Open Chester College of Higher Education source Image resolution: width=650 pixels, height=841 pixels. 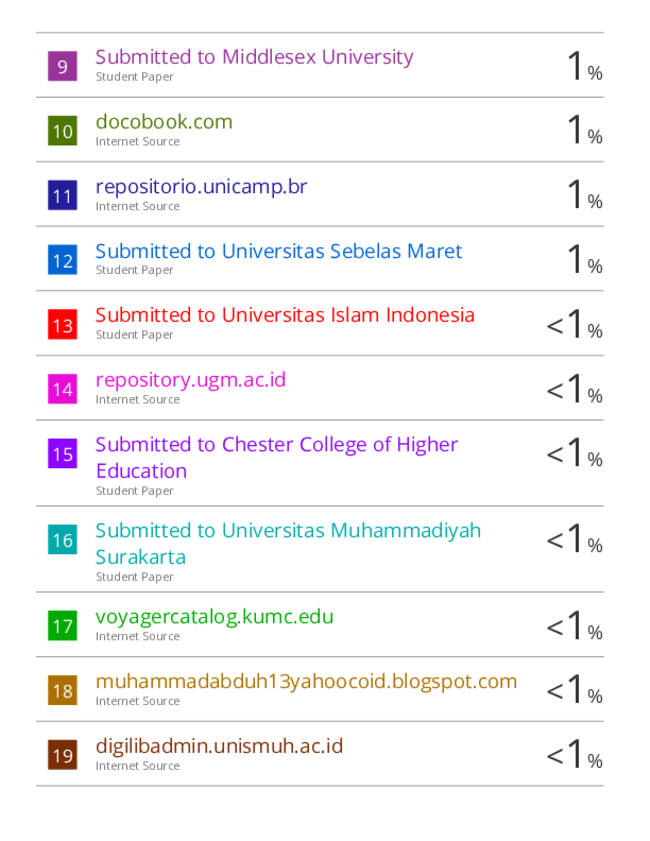(x=276, y=458)
